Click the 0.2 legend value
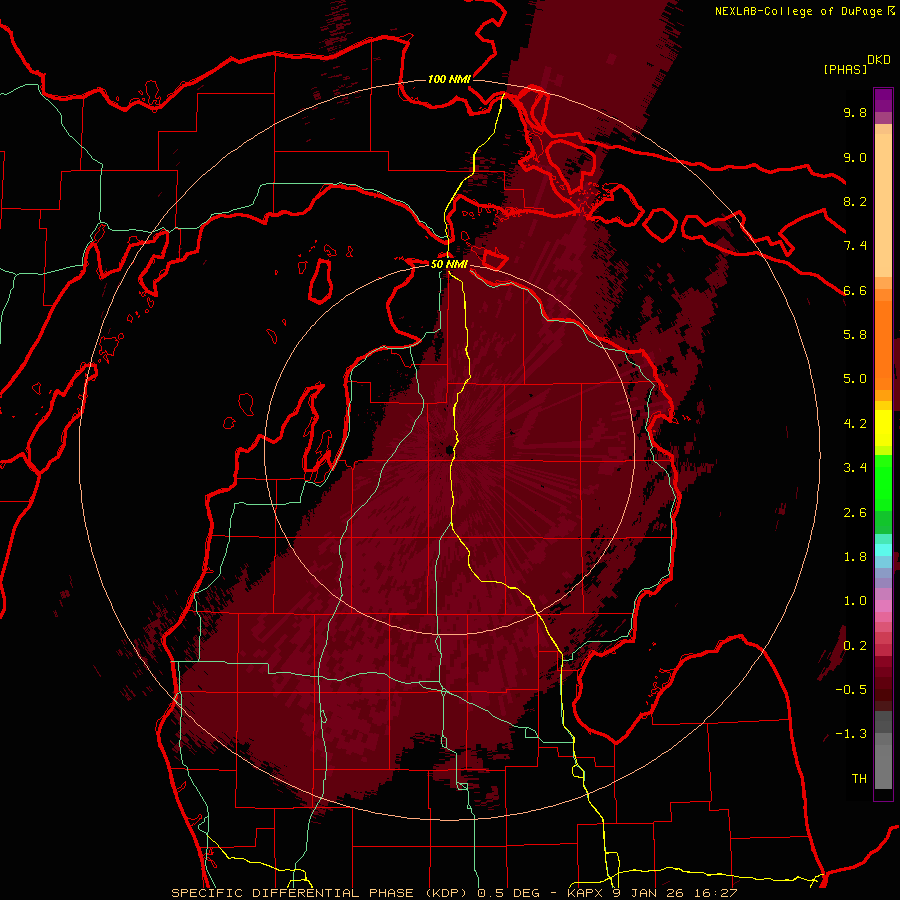900x900 pixels. 855,646
